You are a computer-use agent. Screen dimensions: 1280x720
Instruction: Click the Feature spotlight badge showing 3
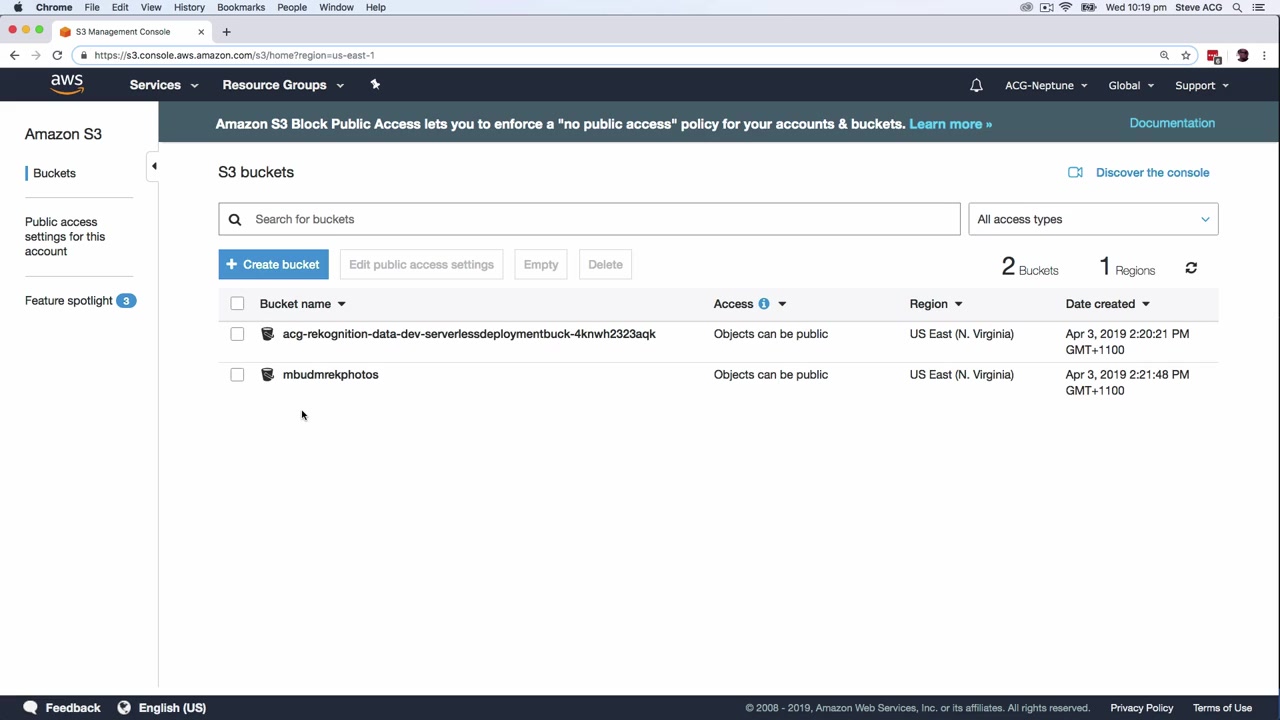coord(126,301)
